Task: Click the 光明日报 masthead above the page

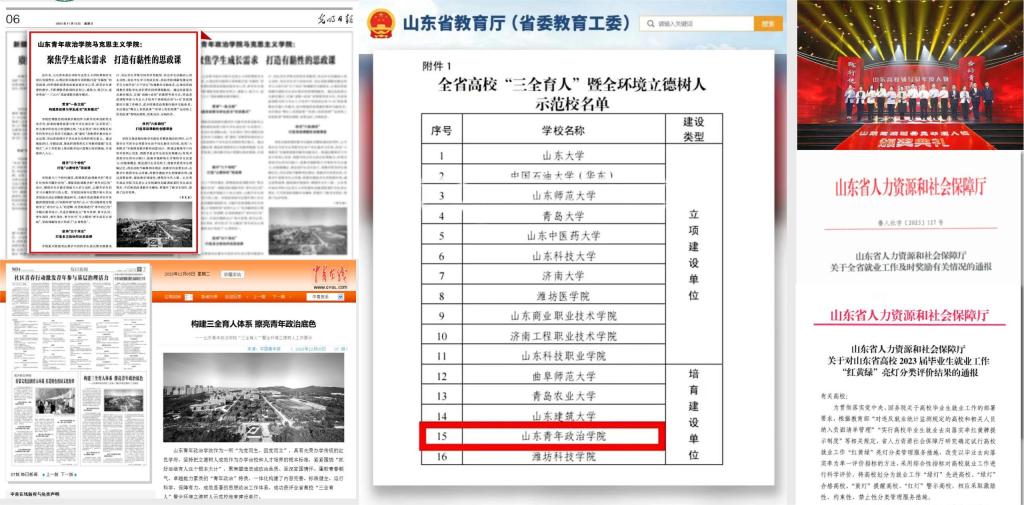Action: pos(336,19)
